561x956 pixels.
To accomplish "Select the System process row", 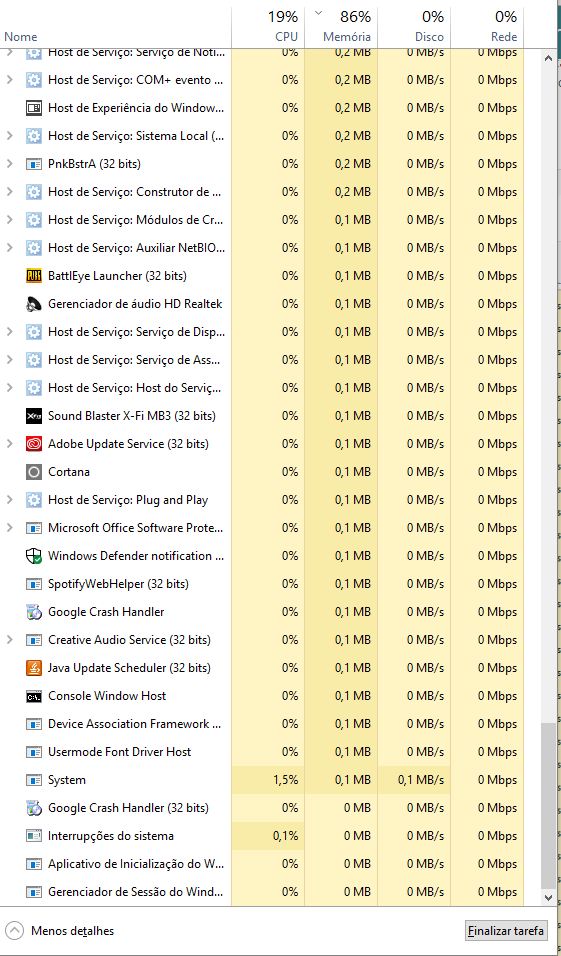I will [262, 780].
